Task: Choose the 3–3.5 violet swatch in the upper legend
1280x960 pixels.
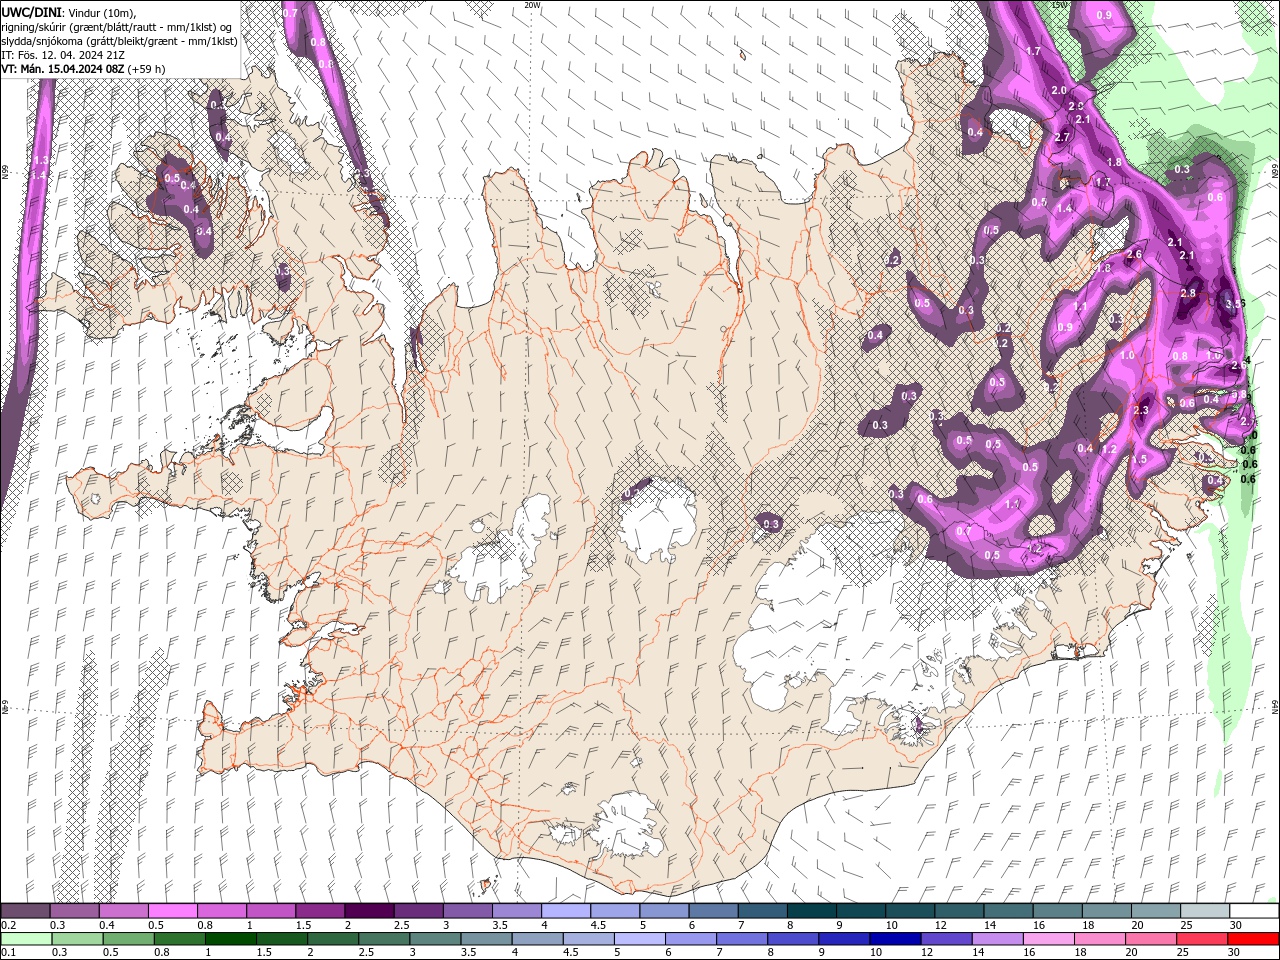Action: 467,911
